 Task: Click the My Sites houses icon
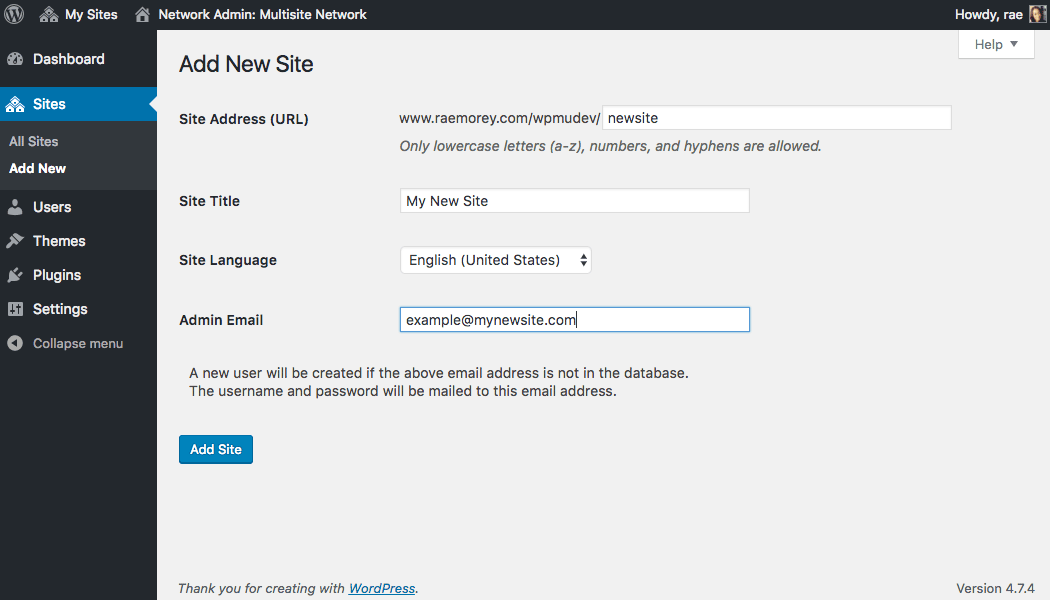pos(49,14)
